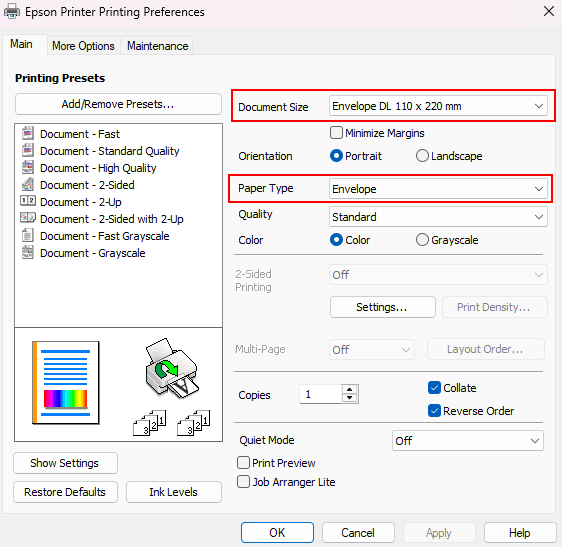Open the Document Size dropdown

click(438, 106)
